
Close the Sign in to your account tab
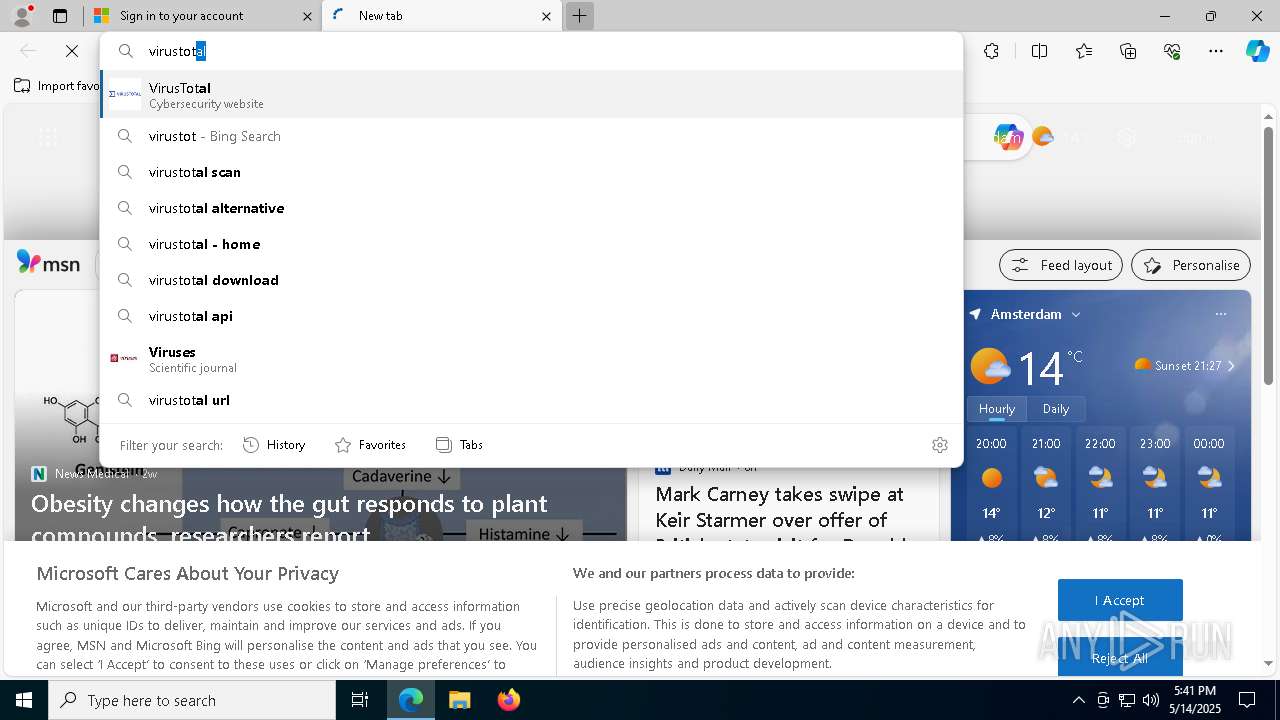point(307,16)
